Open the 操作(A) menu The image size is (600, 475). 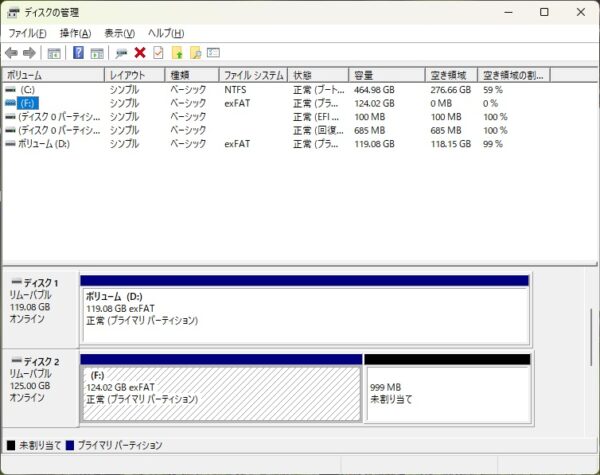tap(75, 33)
